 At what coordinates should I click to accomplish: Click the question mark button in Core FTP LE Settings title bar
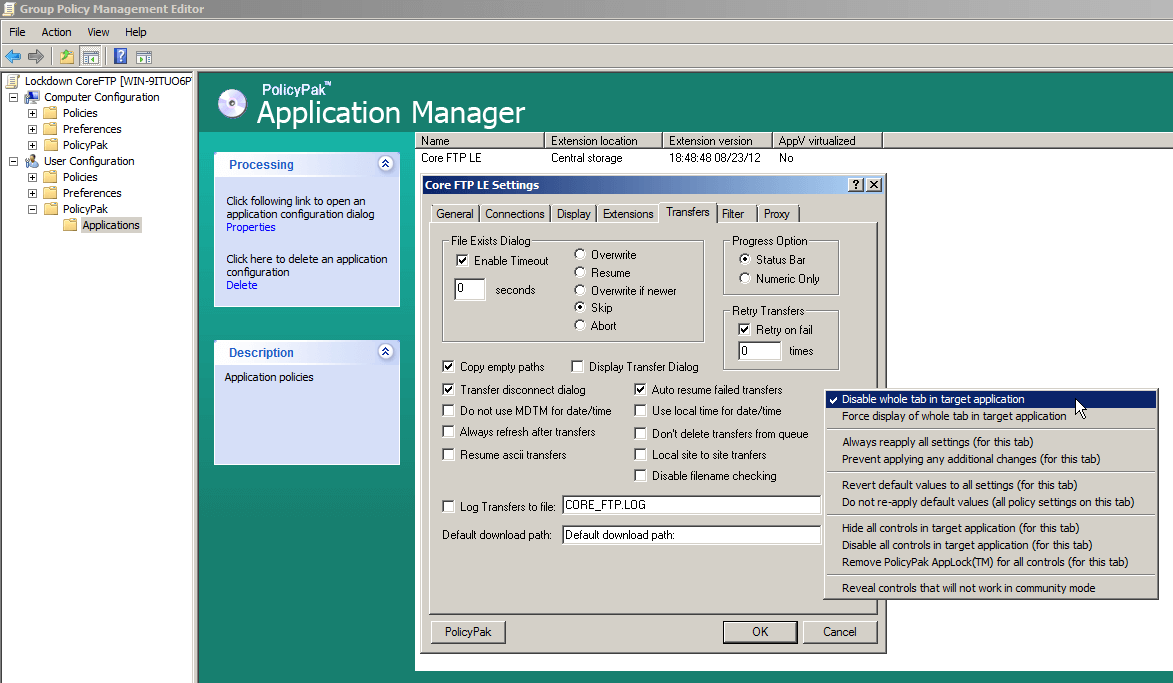857,185
